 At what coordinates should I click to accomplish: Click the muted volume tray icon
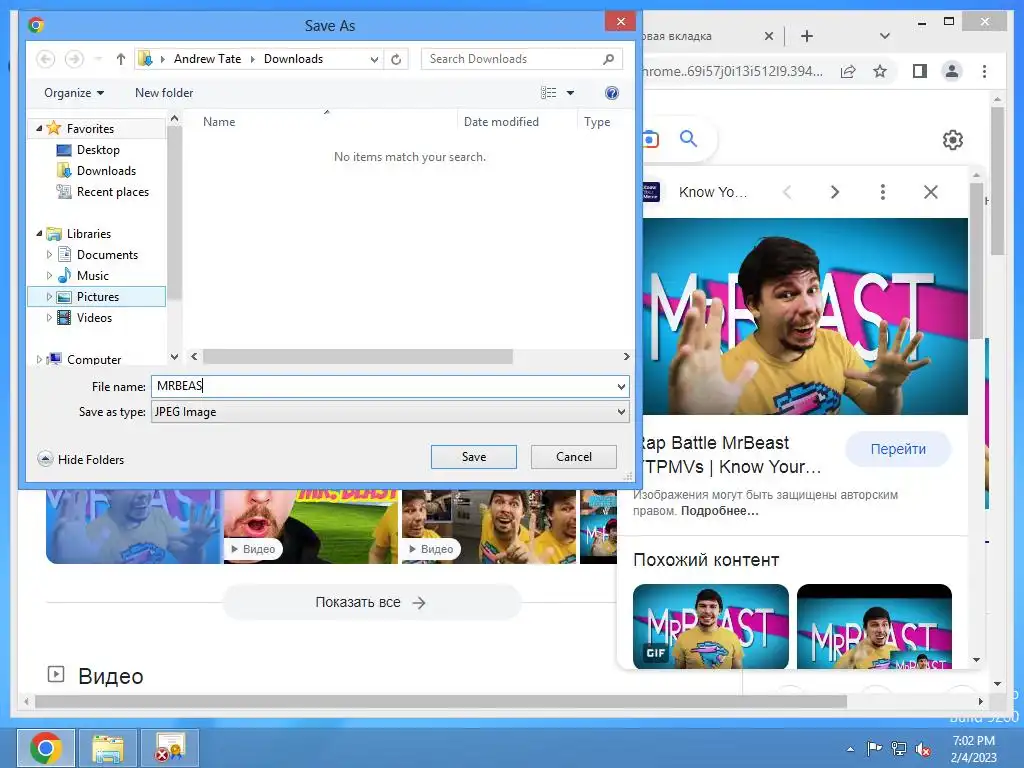(x=923, y=749)
